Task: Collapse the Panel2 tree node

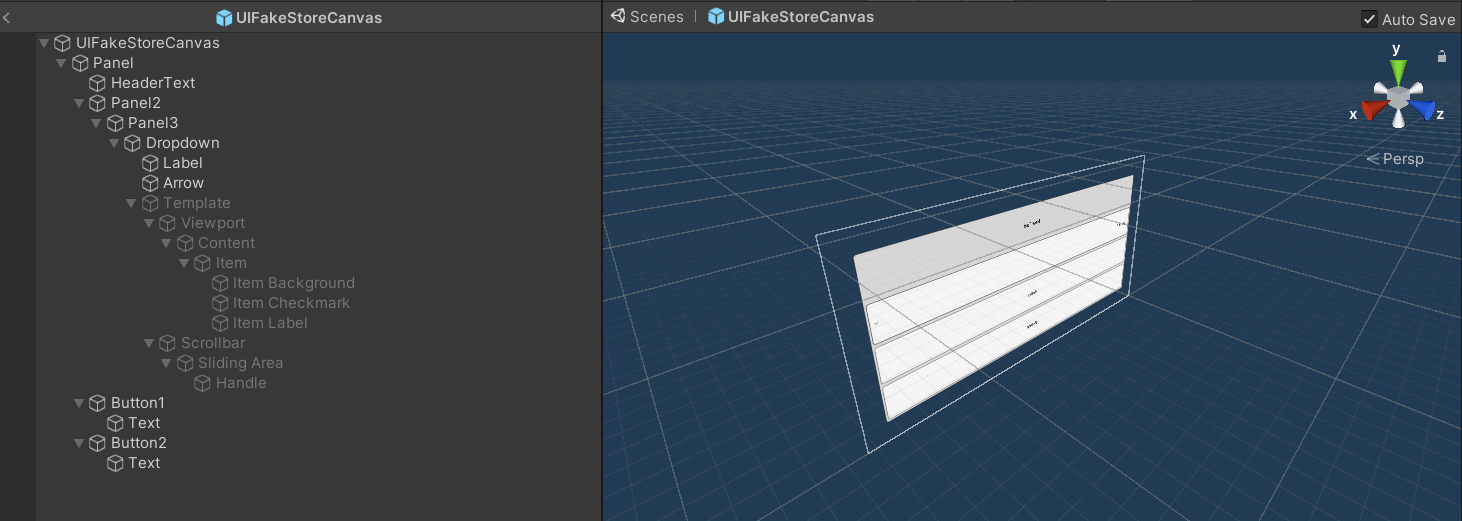Action: [79, 103]
